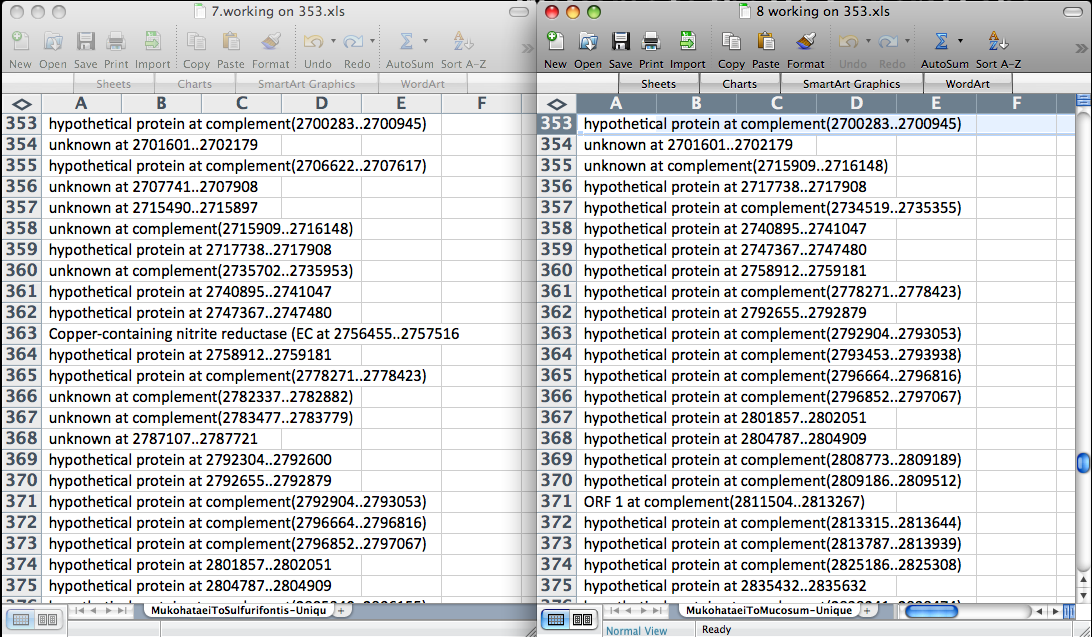Add a new sheet with the plus button
This screenshot has width=1092, height=637.
coord(866,609)
